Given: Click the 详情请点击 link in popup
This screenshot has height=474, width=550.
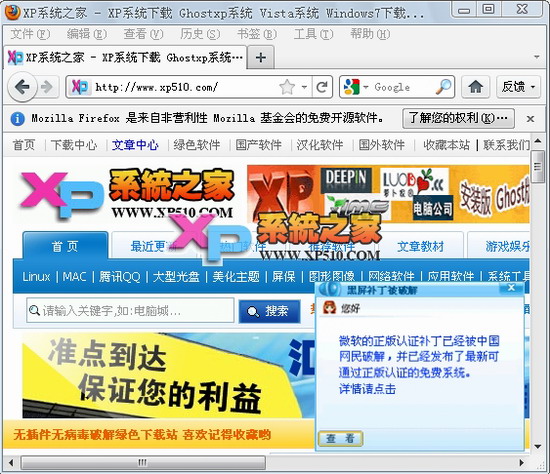Looking at the screenshot, I should (367, 389).
